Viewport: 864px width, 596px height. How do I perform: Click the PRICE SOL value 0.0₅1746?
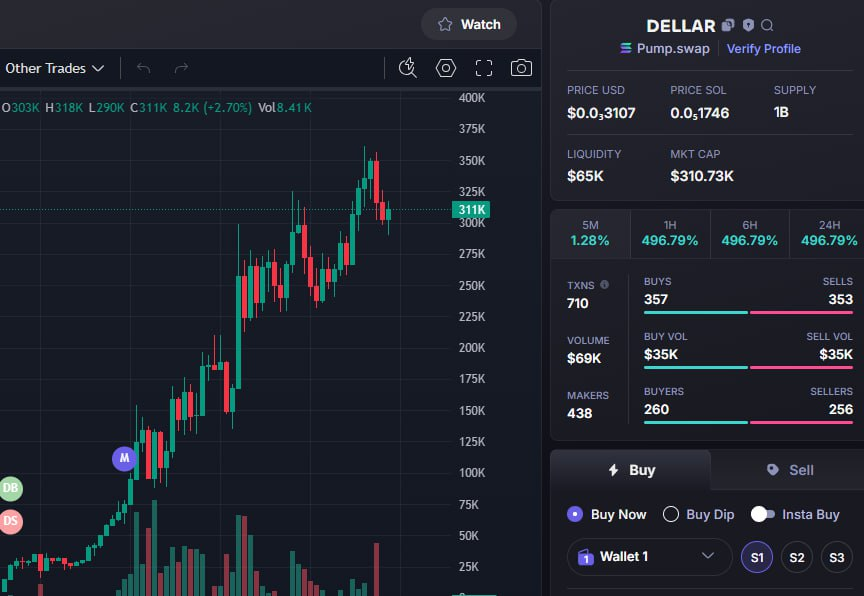699,113
